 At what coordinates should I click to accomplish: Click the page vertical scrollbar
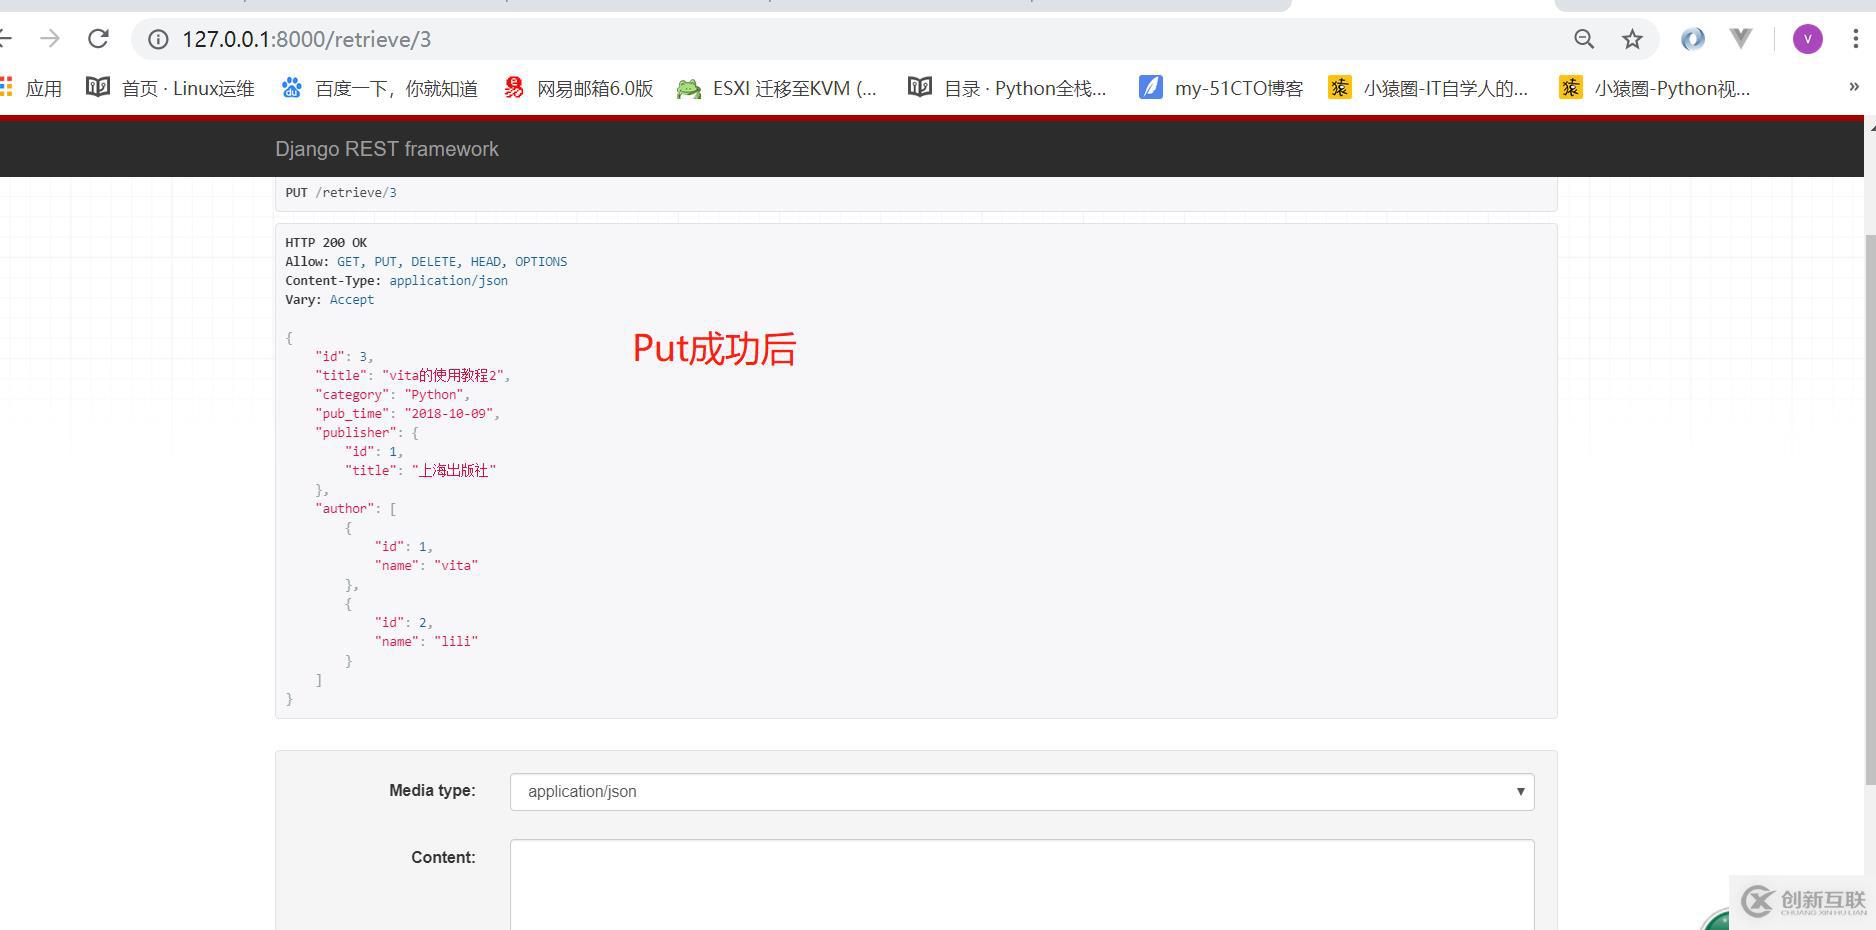click(1868, 510)
